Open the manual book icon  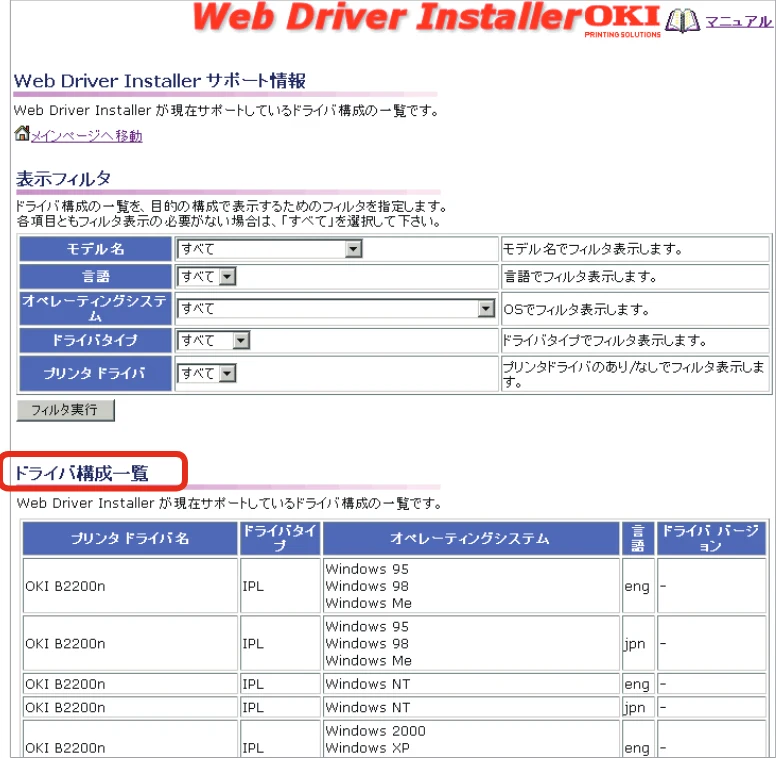(682, 21)
